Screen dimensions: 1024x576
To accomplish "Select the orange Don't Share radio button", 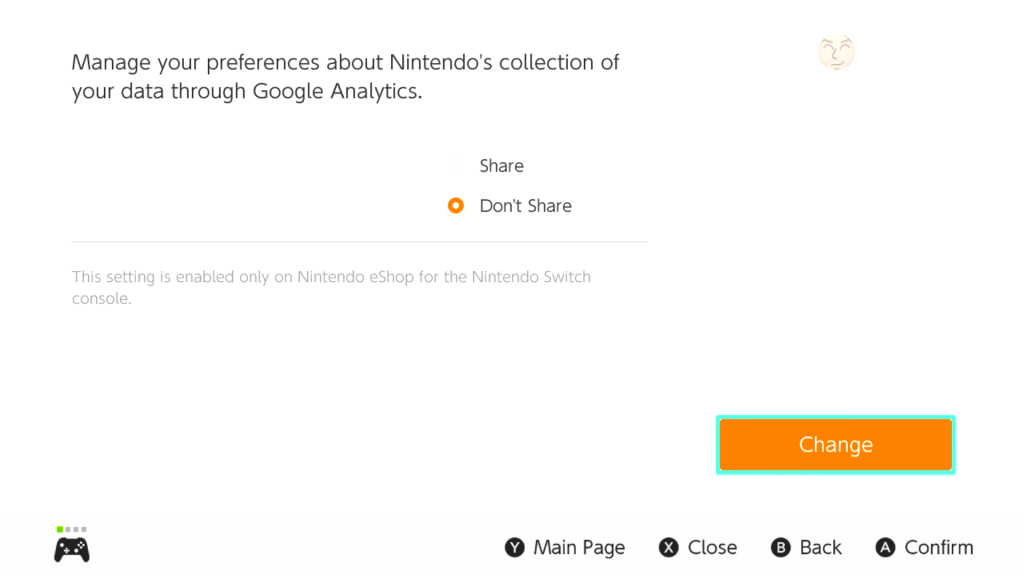I will (456, 206).
